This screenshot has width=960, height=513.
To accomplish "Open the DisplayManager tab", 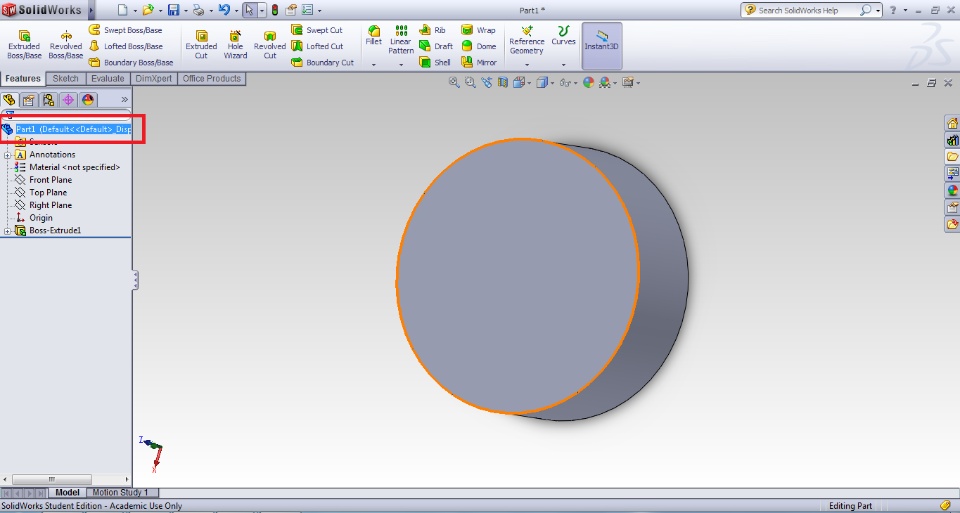I will coord(88,100).
